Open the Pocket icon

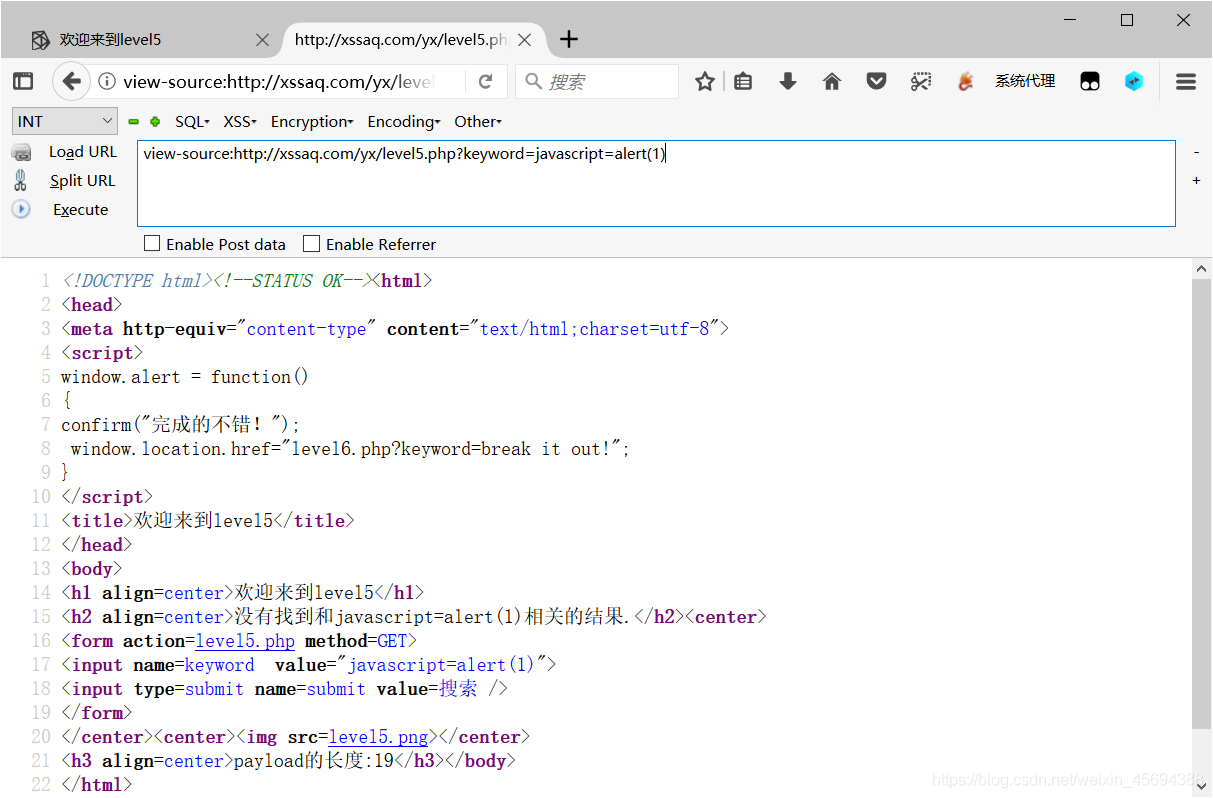coord(876,82)
